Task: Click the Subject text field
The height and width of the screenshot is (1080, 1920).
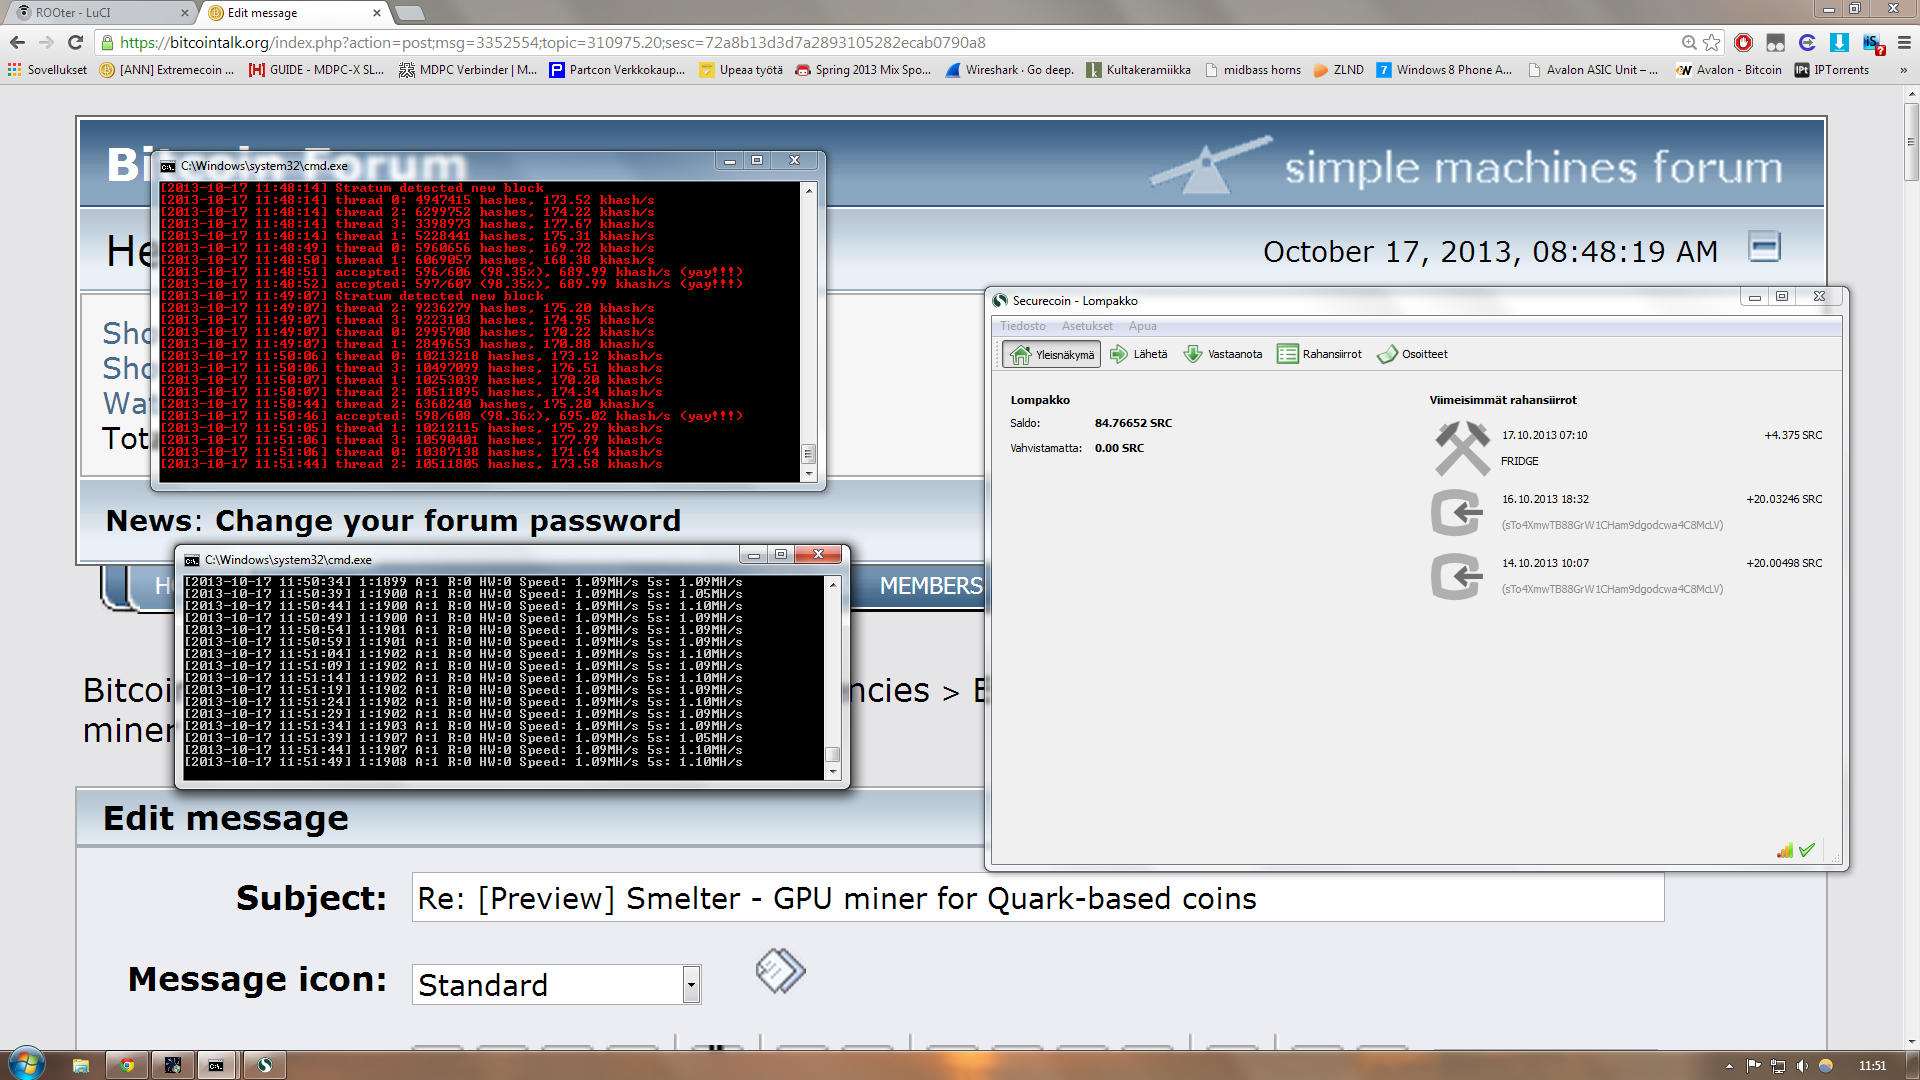Action: tap(1038, 898)
